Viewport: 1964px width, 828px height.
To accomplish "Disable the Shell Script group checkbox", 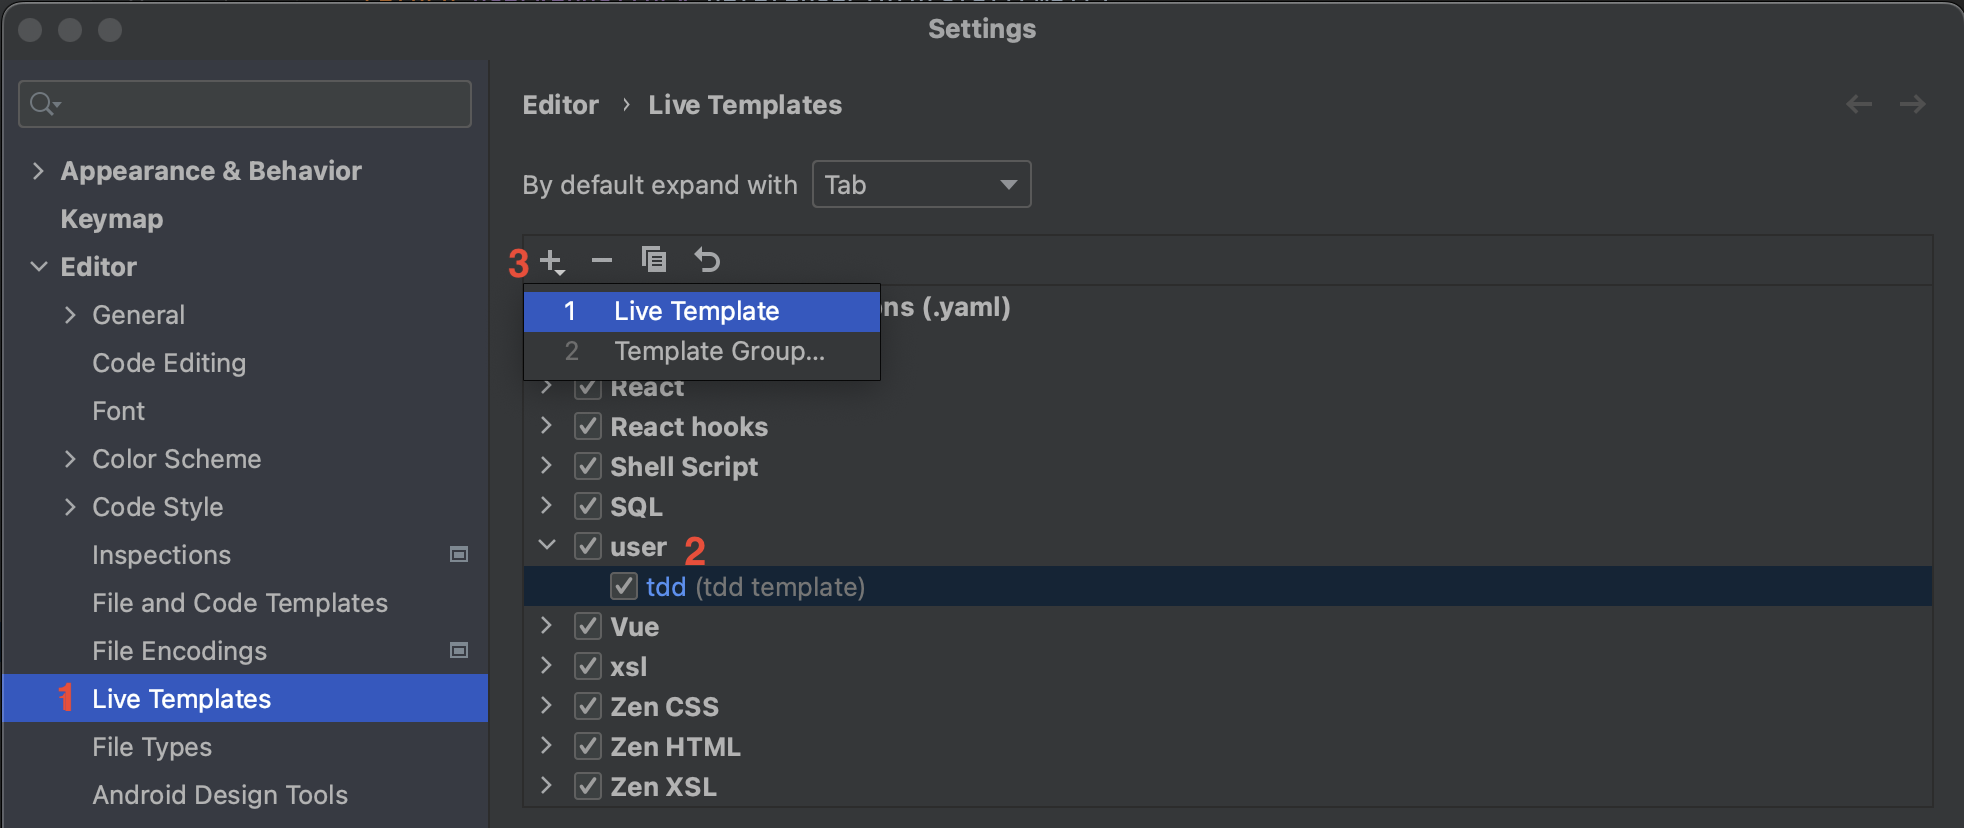I will 588,467.
